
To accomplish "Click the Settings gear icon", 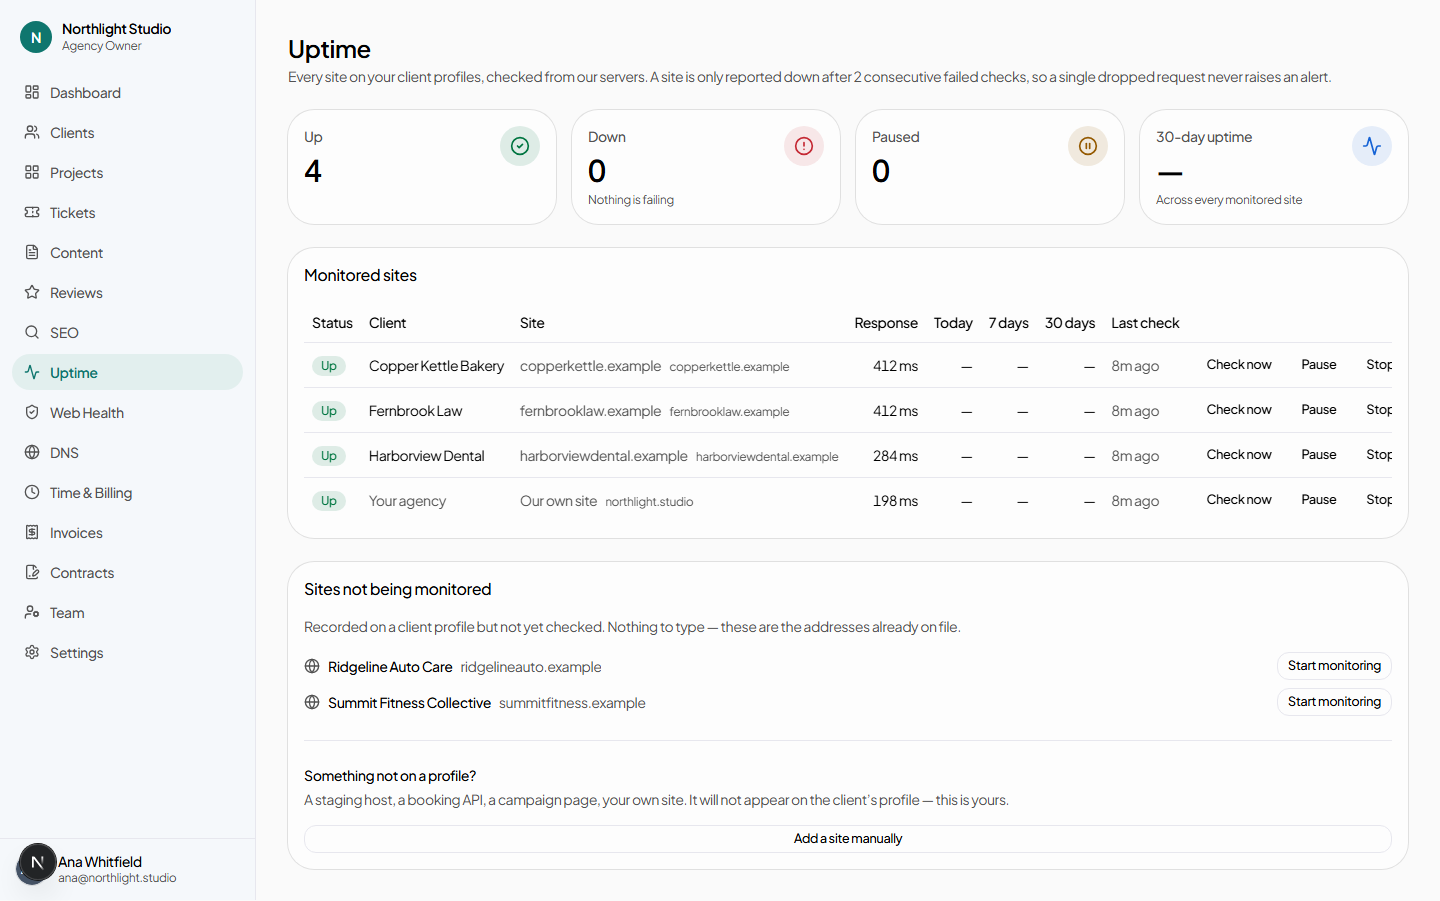I will point(32,652).
